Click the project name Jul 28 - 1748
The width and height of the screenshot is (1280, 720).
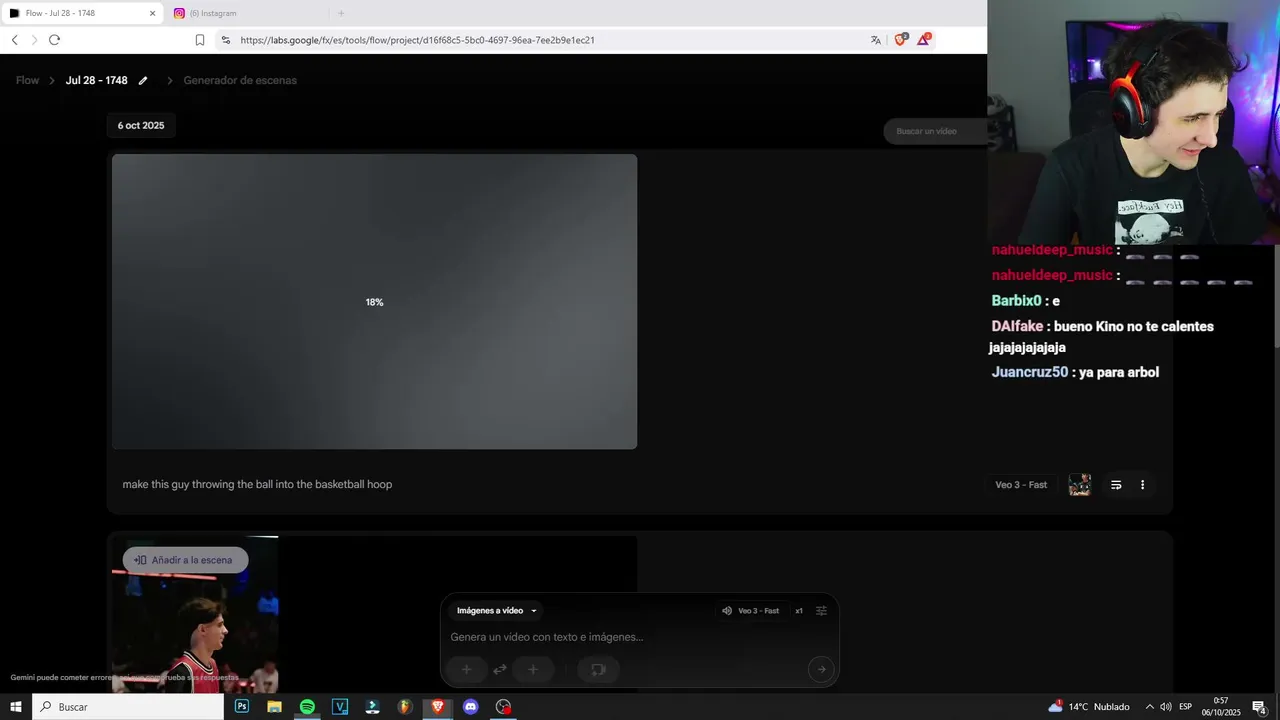[x=96, y=80]
